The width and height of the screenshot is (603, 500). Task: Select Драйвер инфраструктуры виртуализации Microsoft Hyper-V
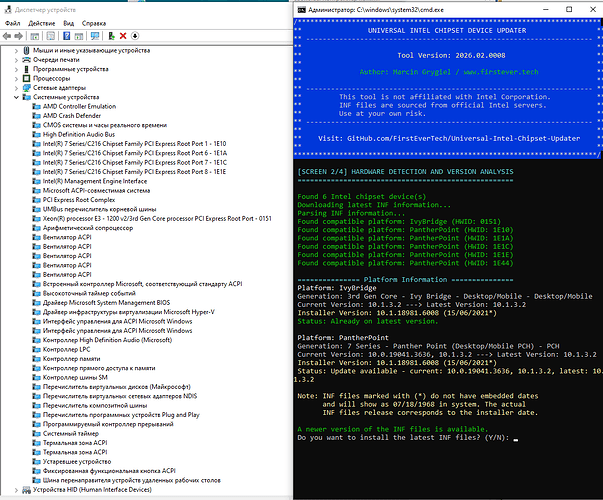point(128,312)
